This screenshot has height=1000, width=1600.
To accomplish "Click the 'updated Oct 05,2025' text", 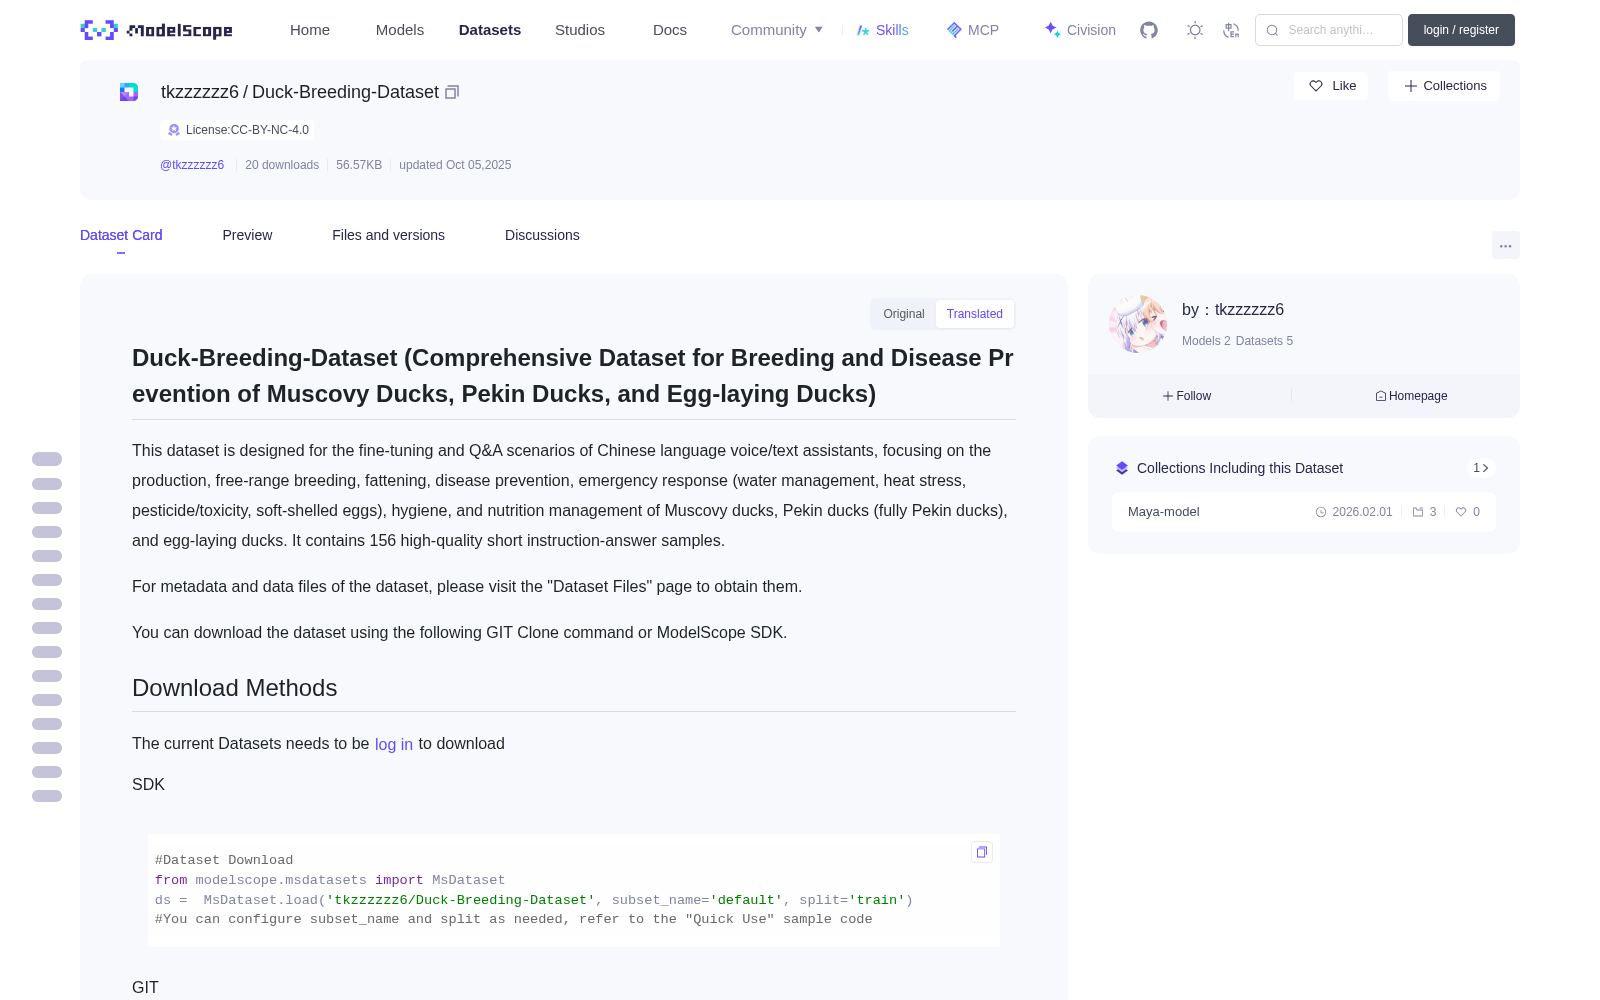I will tap(455, 165).
